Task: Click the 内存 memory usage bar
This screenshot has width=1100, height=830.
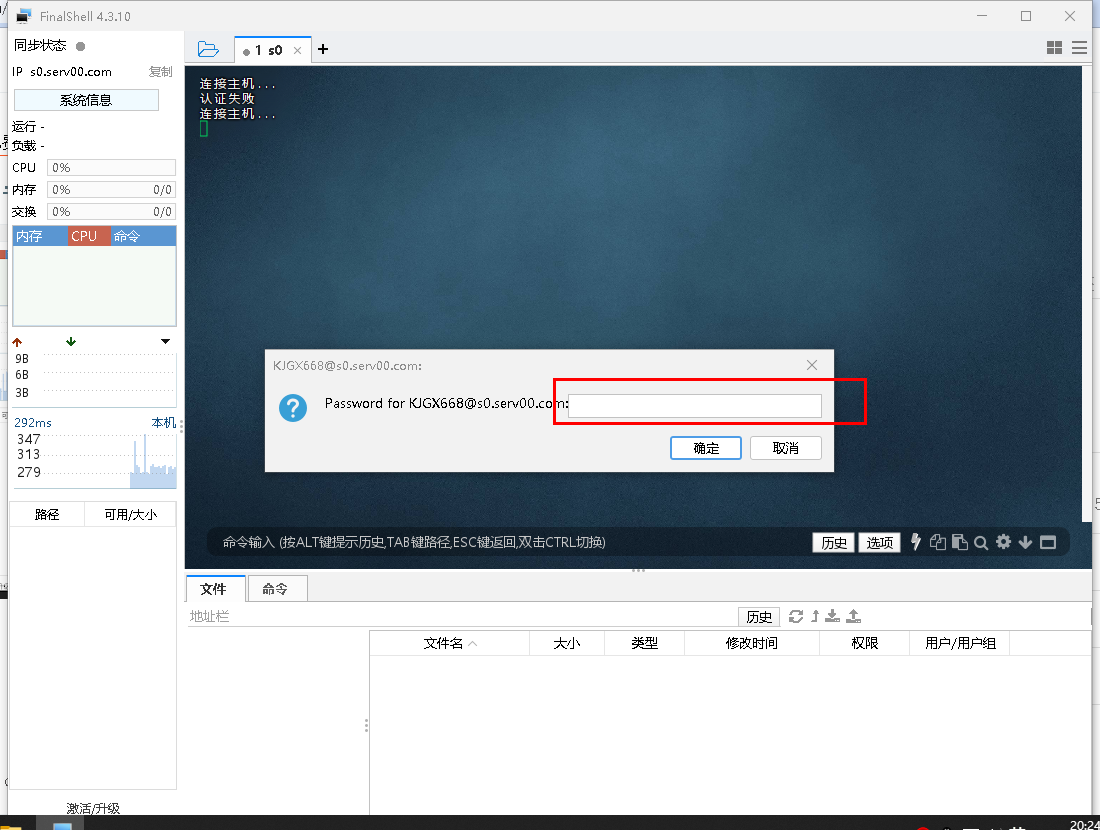Action: (111, 189)
